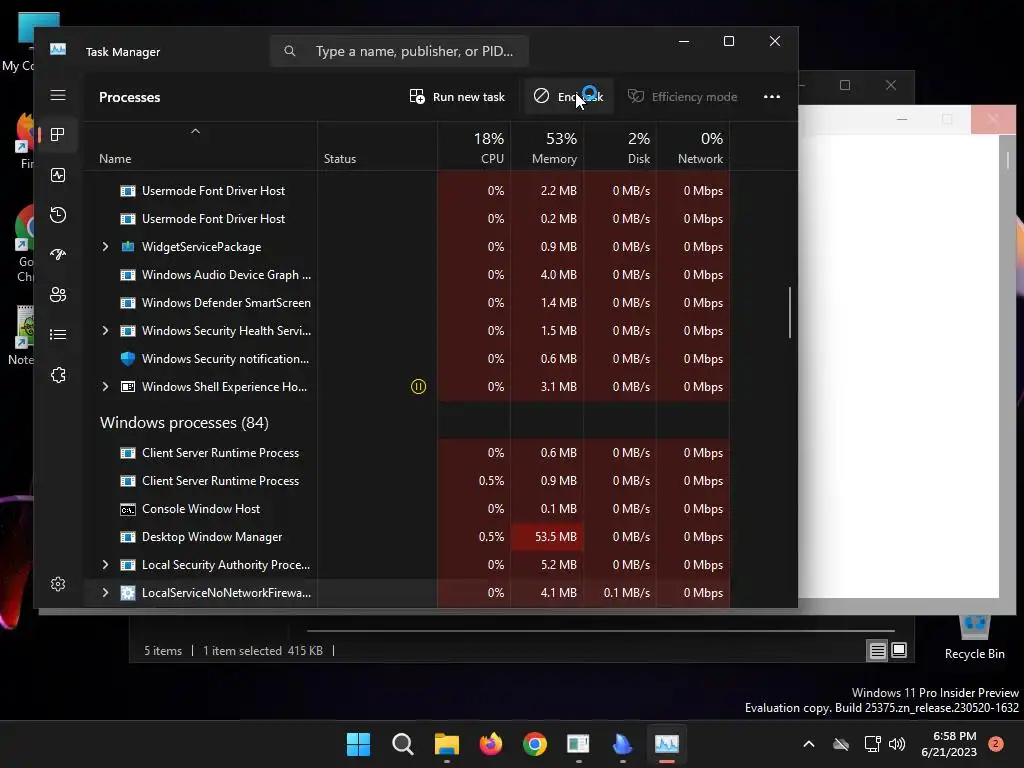Open the Startup apps page in sidebar
This screenshot has height=768, width=1024.
point(58,255)
